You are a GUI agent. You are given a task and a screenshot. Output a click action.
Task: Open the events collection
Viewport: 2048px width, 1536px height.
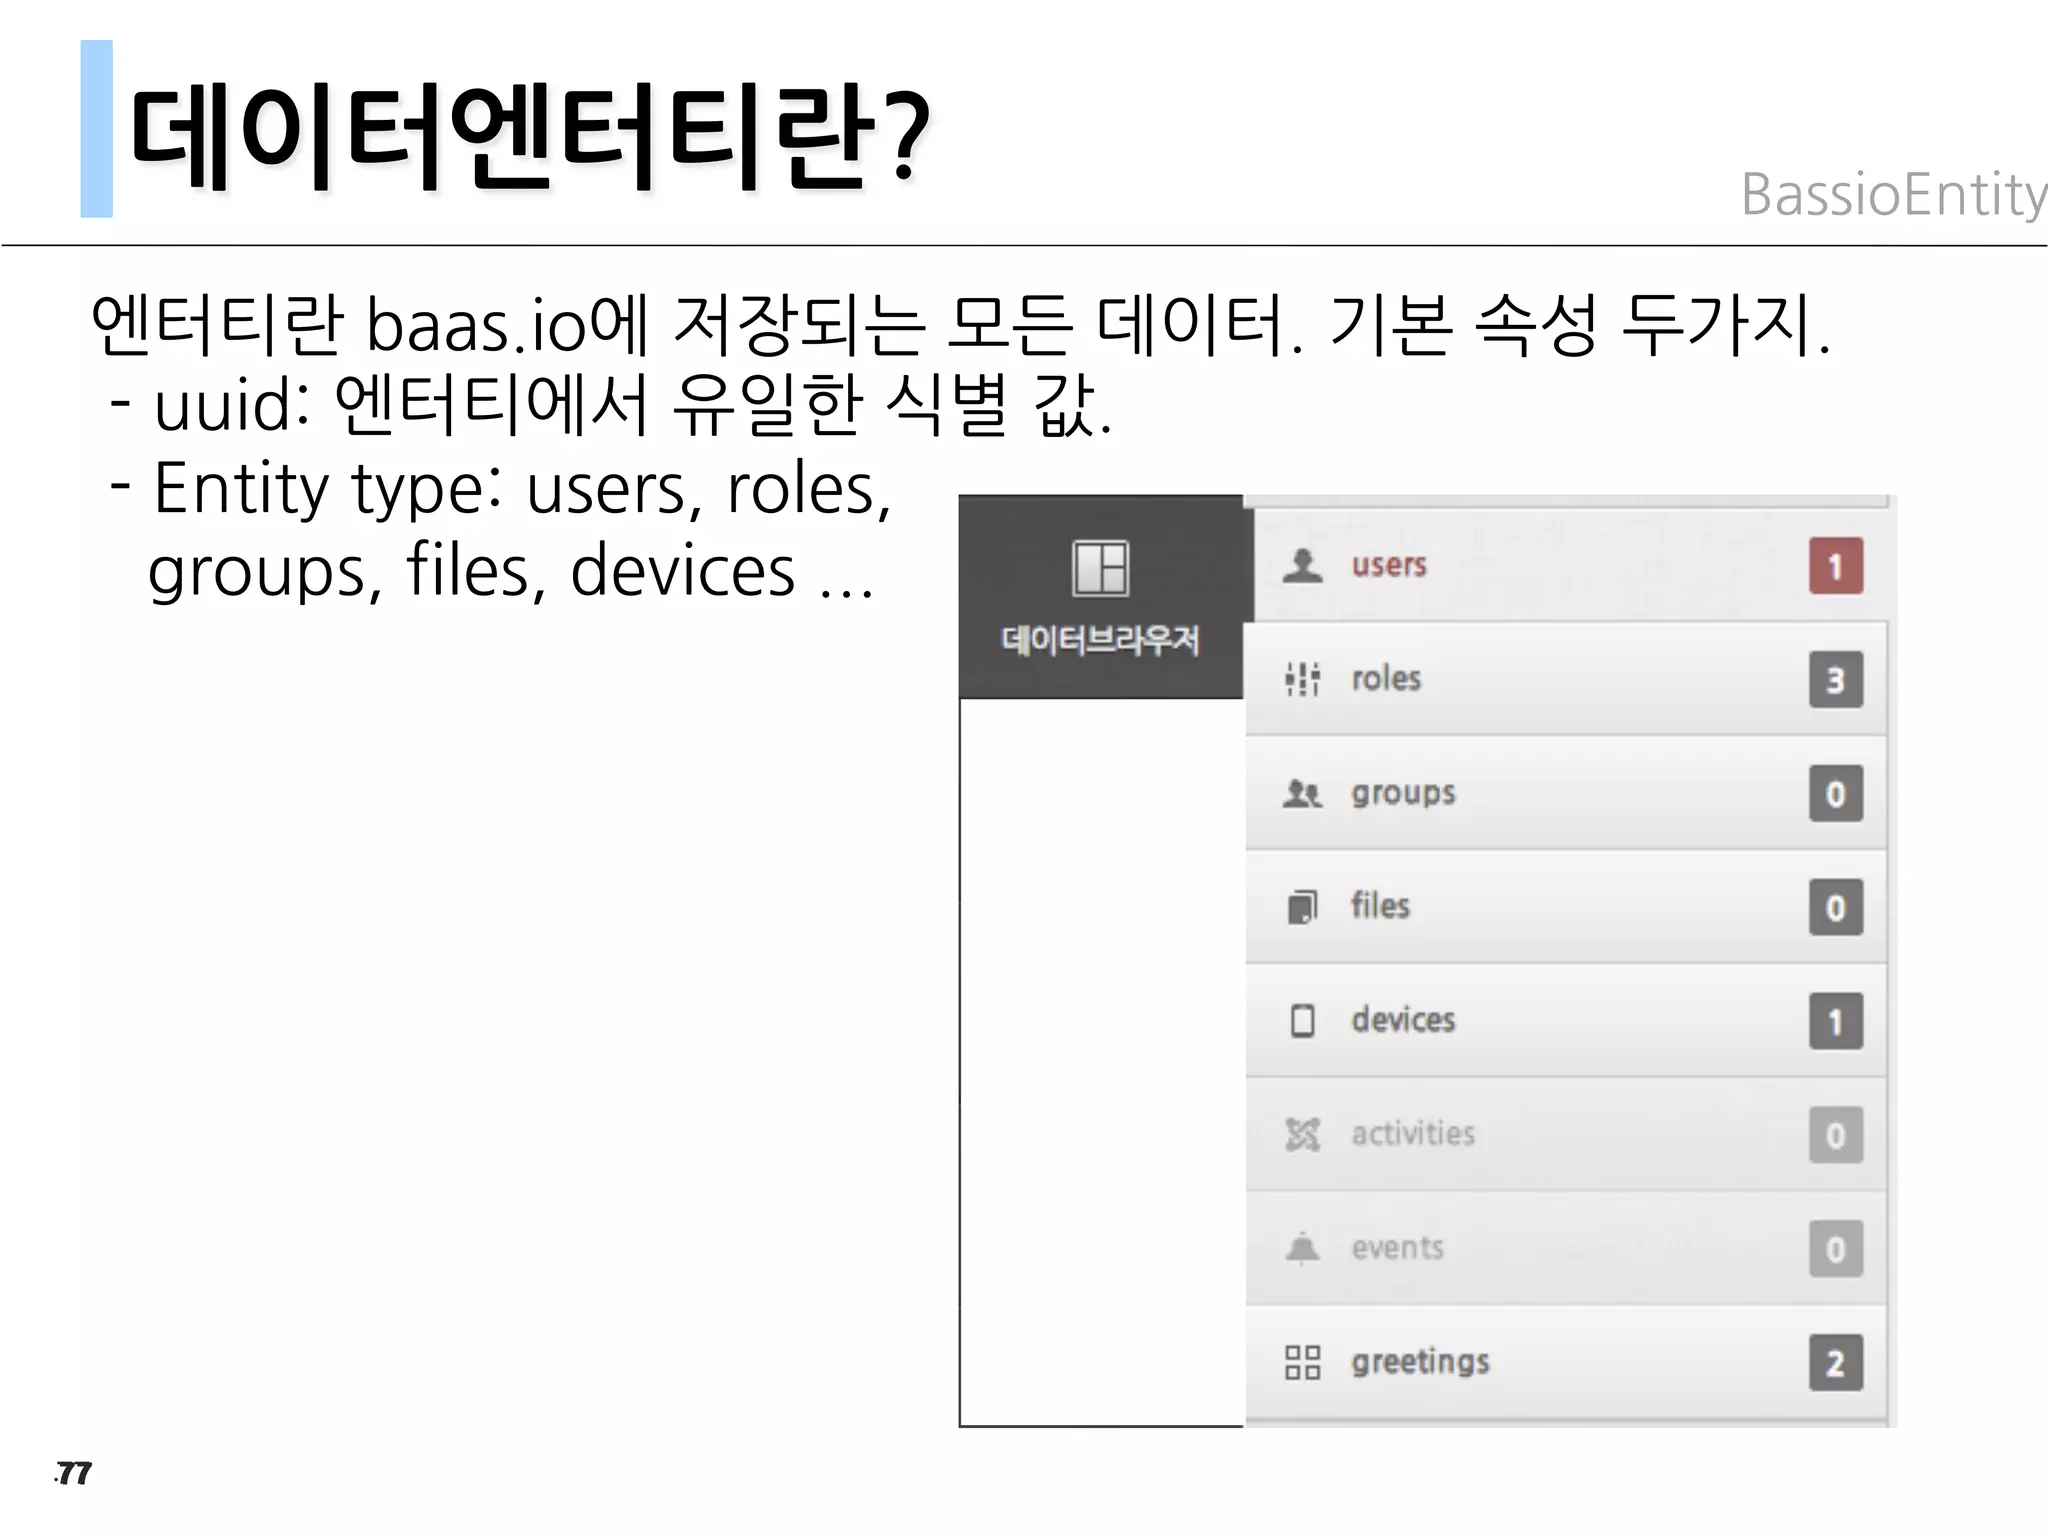(x=1566, y=1248)
